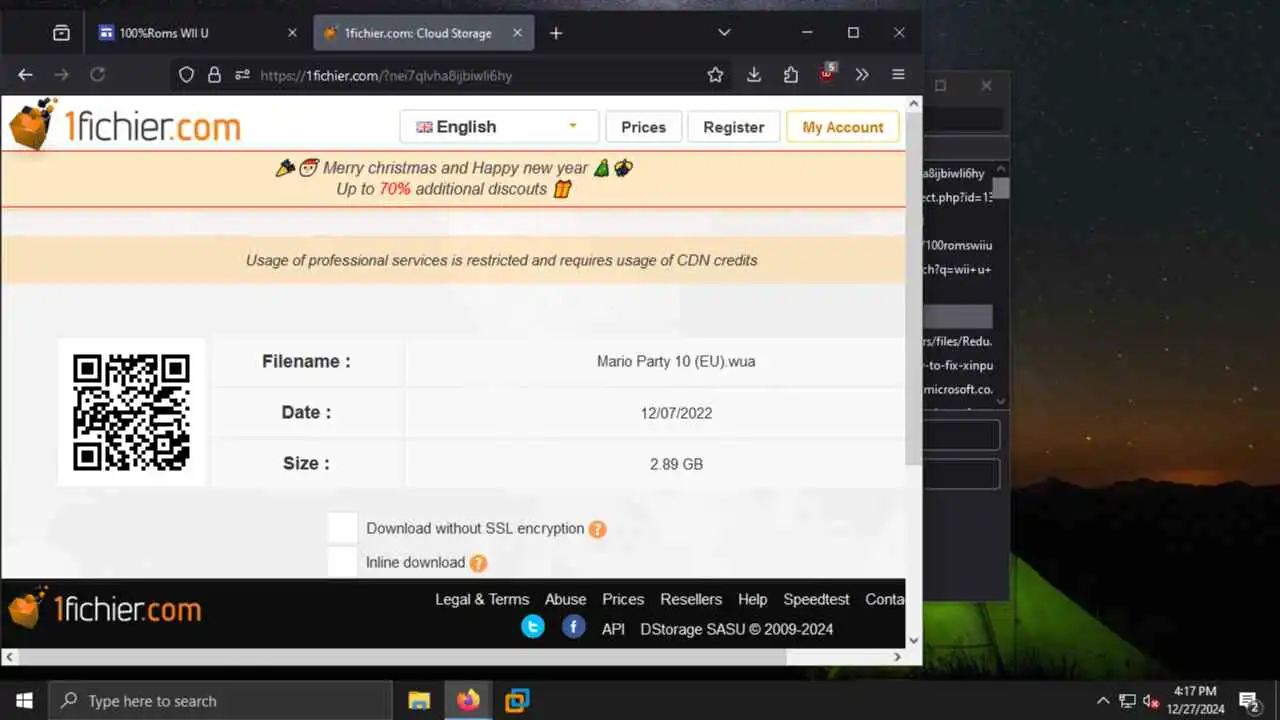Open the Firefox downloads panel
The image size is (1280, 720).
754,75
